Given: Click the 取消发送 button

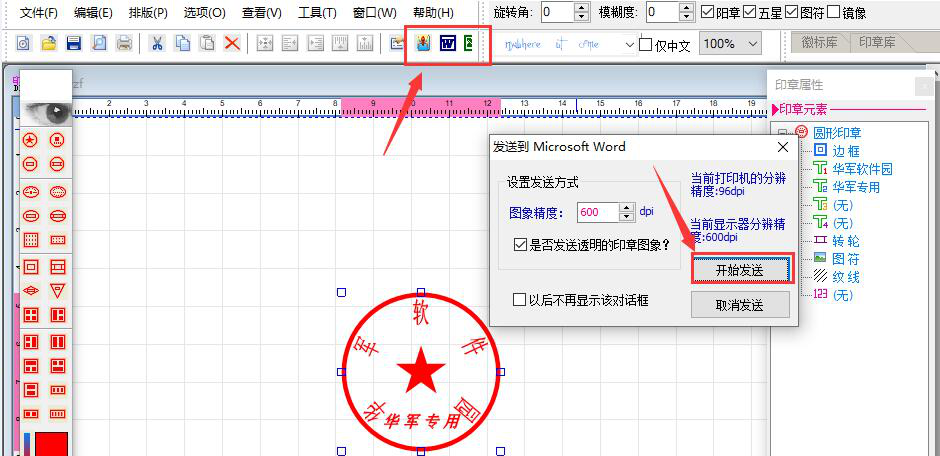Looking at the screenshot, I should (740, 305).
